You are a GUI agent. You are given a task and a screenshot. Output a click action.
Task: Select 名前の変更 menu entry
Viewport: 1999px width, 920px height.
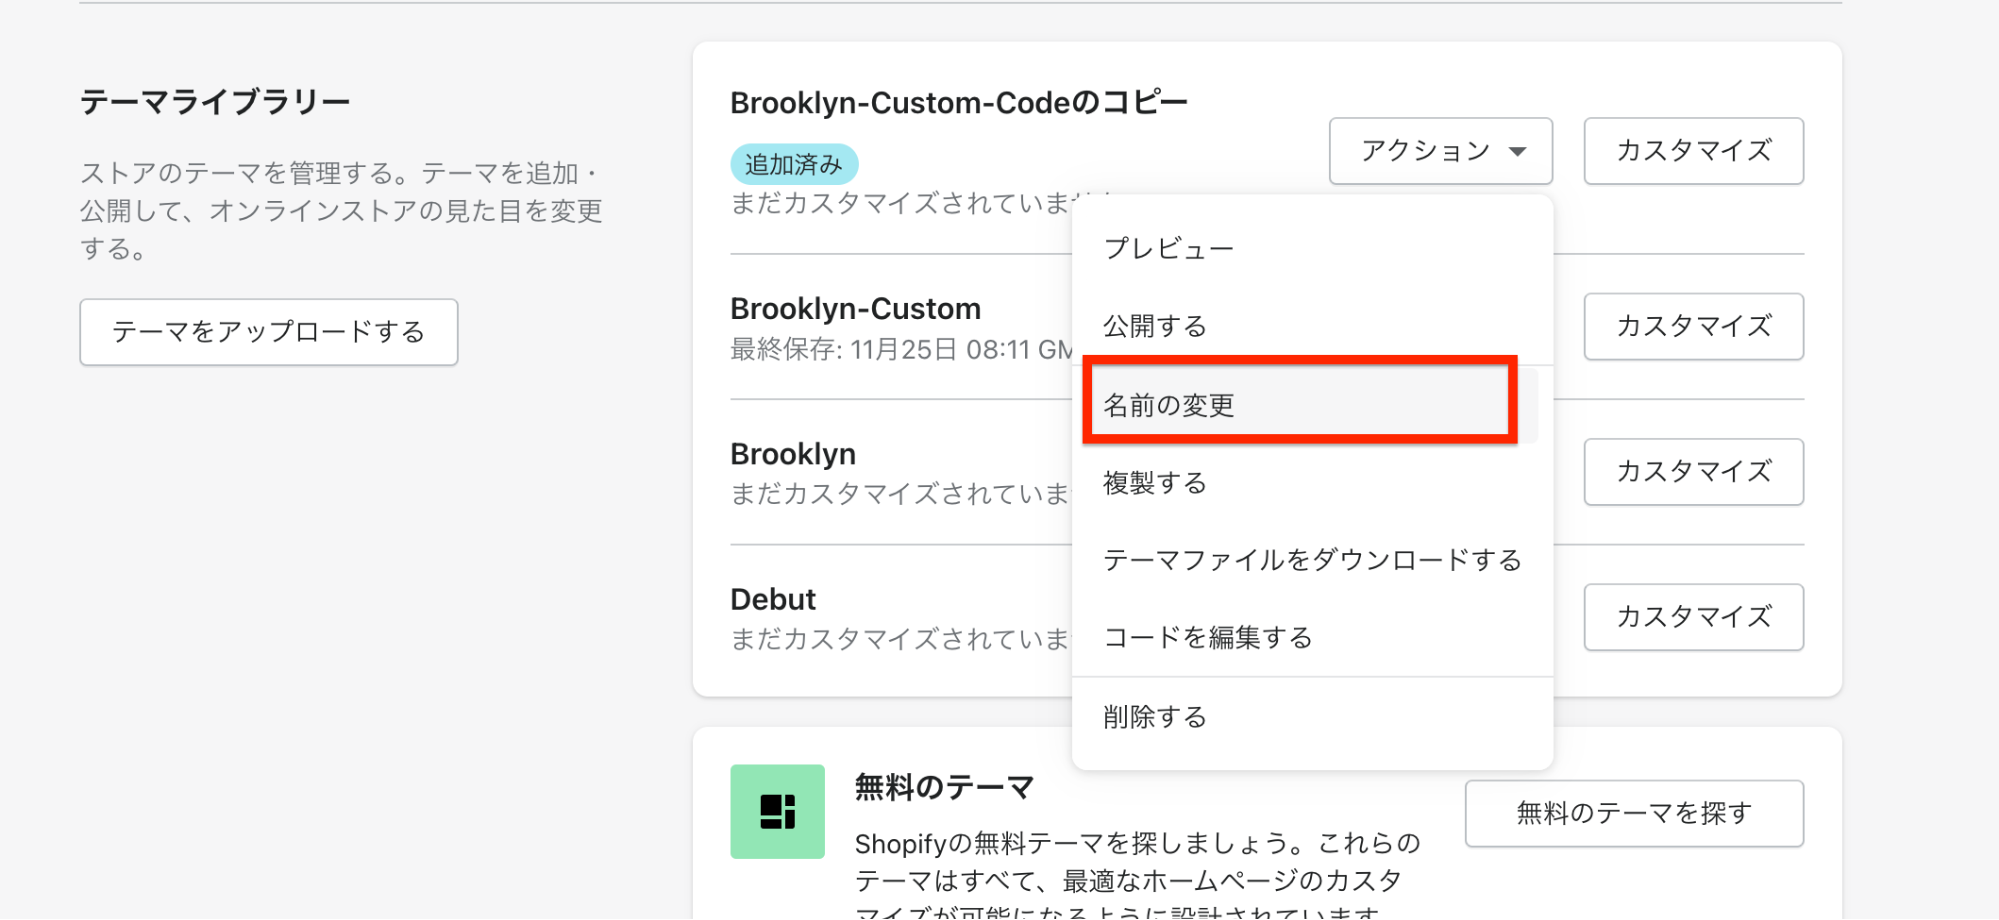(x=1168, y=405)
